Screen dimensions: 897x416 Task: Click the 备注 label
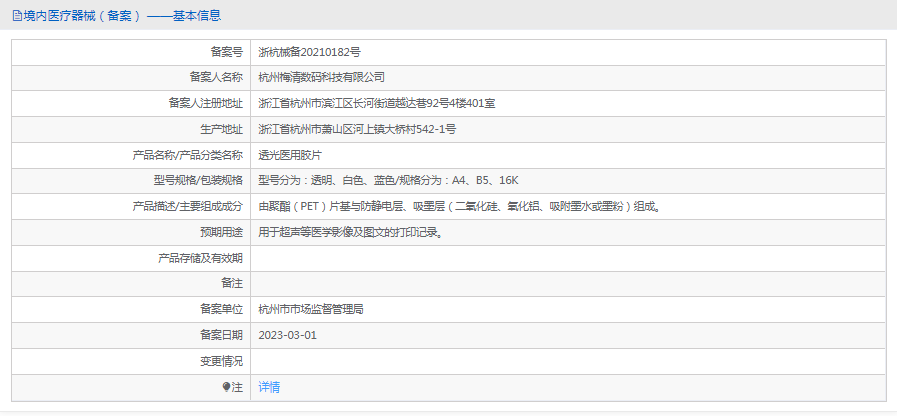pyautogui.click(x=232, y=284)
